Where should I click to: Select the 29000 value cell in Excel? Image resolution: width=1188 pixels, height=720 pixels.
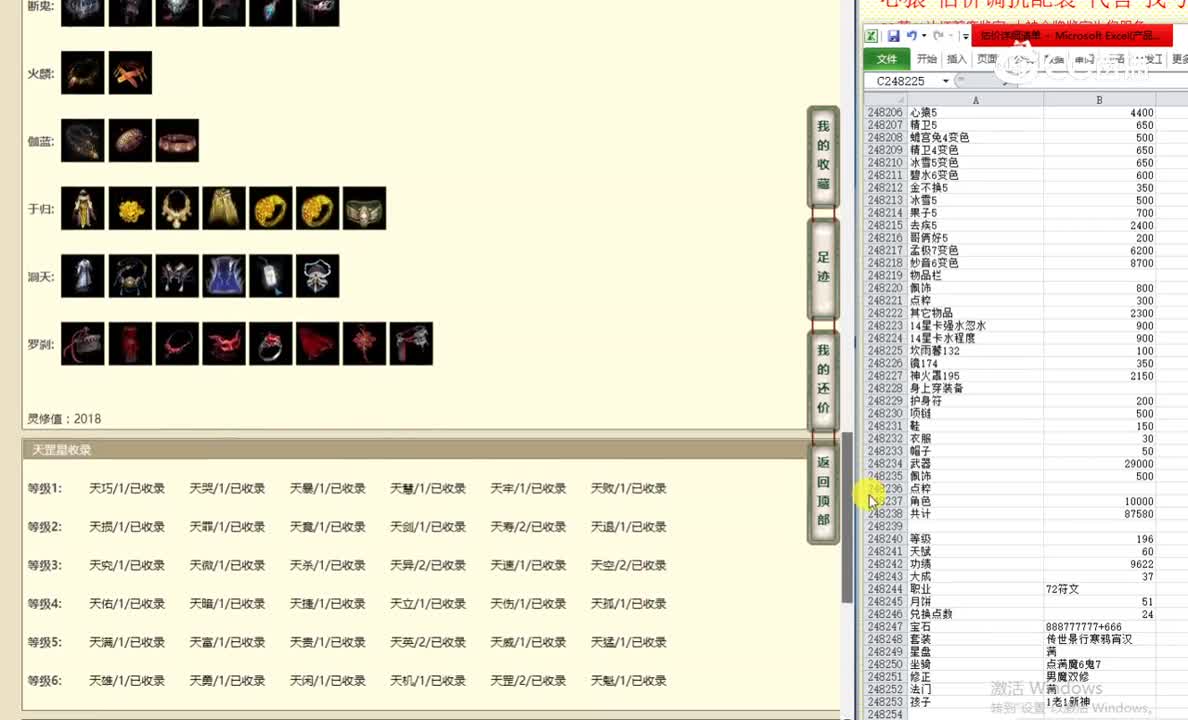(x=1099, y=464)
